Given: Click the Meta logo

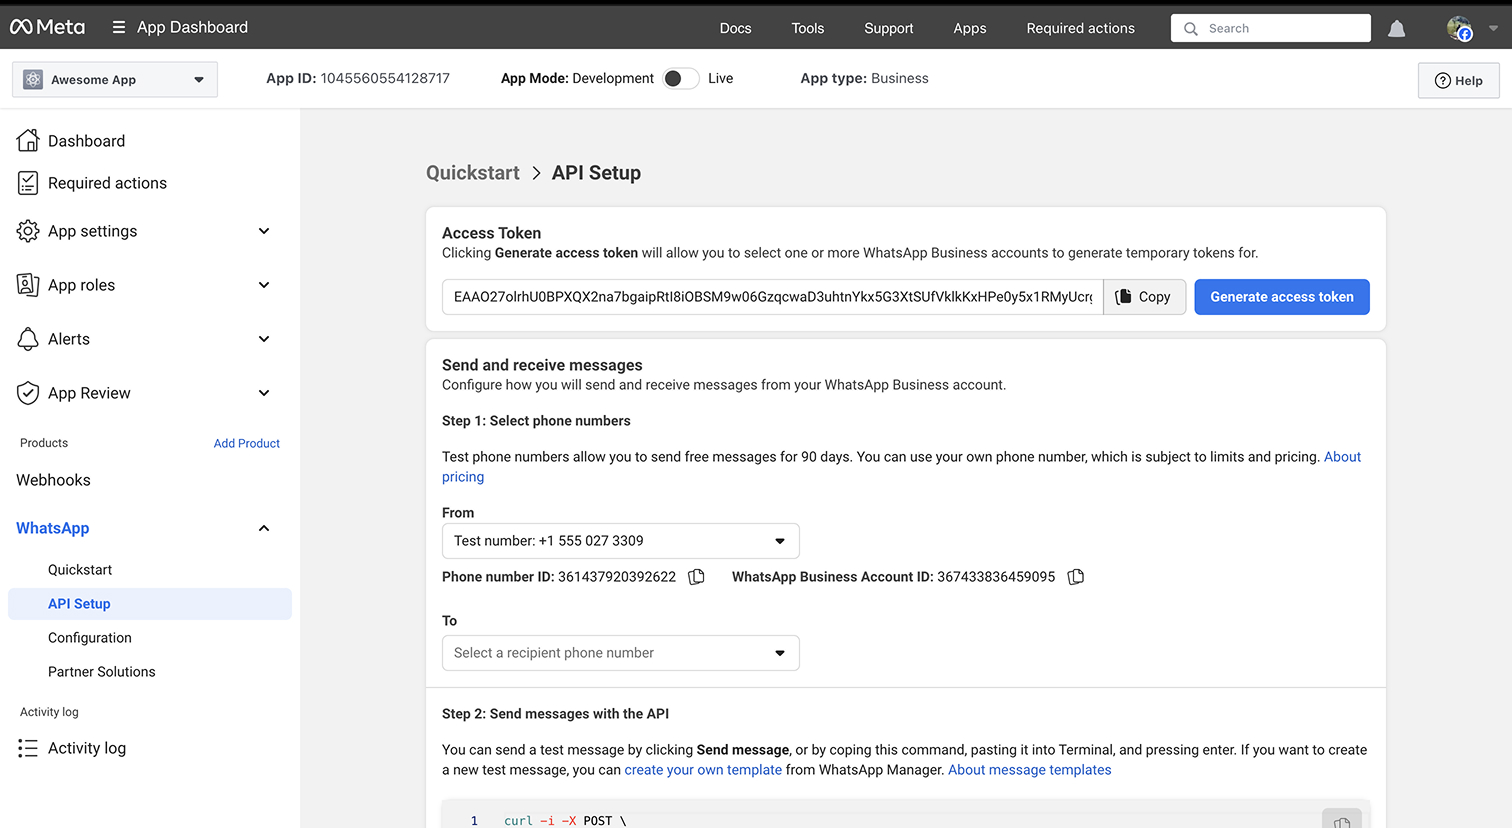Looking at the screenshot, I should (47, 27).
